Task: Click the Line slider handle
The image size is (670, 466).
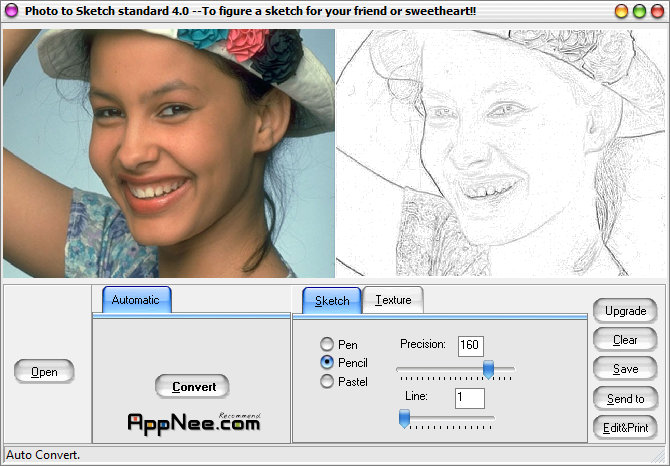Action: pyautogui.click(x=405, y=420)
